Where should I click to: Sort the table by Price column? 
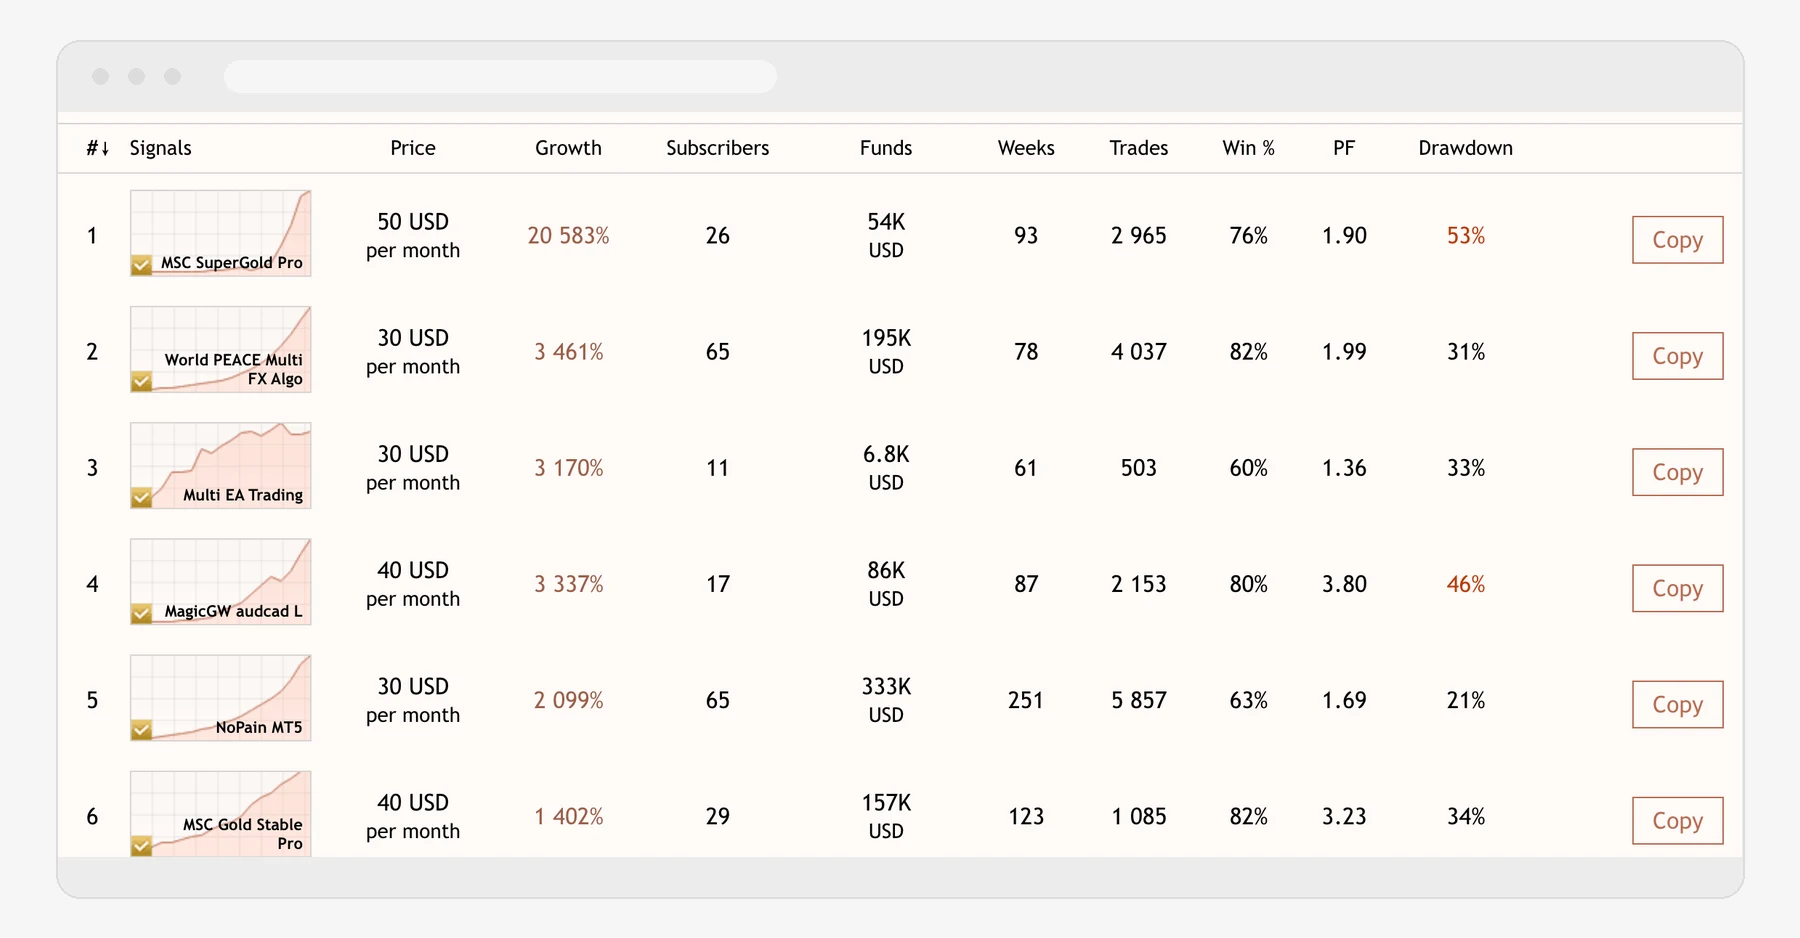click(413, 148)
